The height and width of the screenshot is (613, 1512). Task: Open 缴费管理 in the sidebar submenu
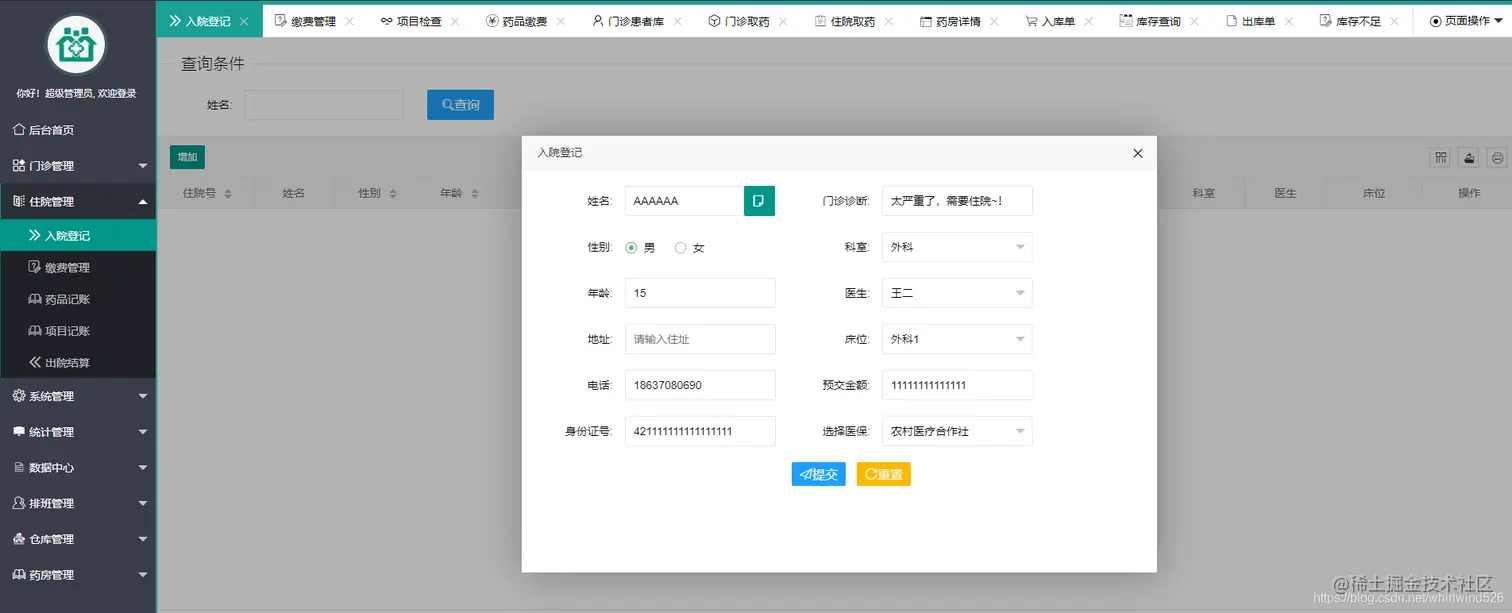pyautogui.click(x=78, y=268)
